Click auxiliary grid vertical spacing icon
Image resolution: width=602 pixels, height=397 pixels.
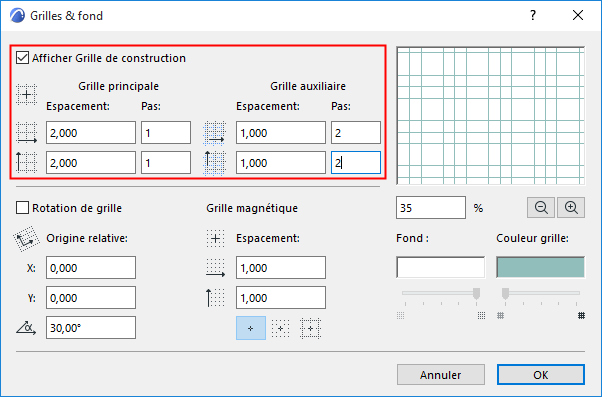tap(214, 163)
